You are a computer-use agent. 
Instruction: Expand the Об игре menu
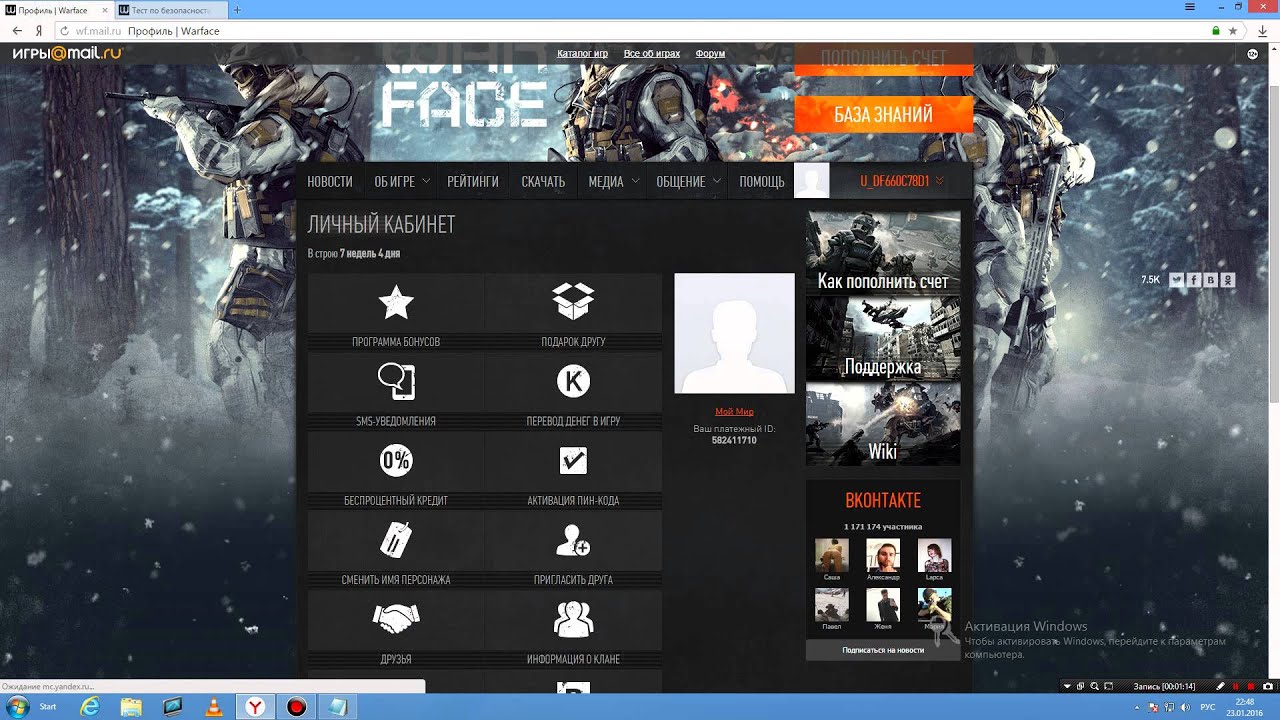(402, 181)
